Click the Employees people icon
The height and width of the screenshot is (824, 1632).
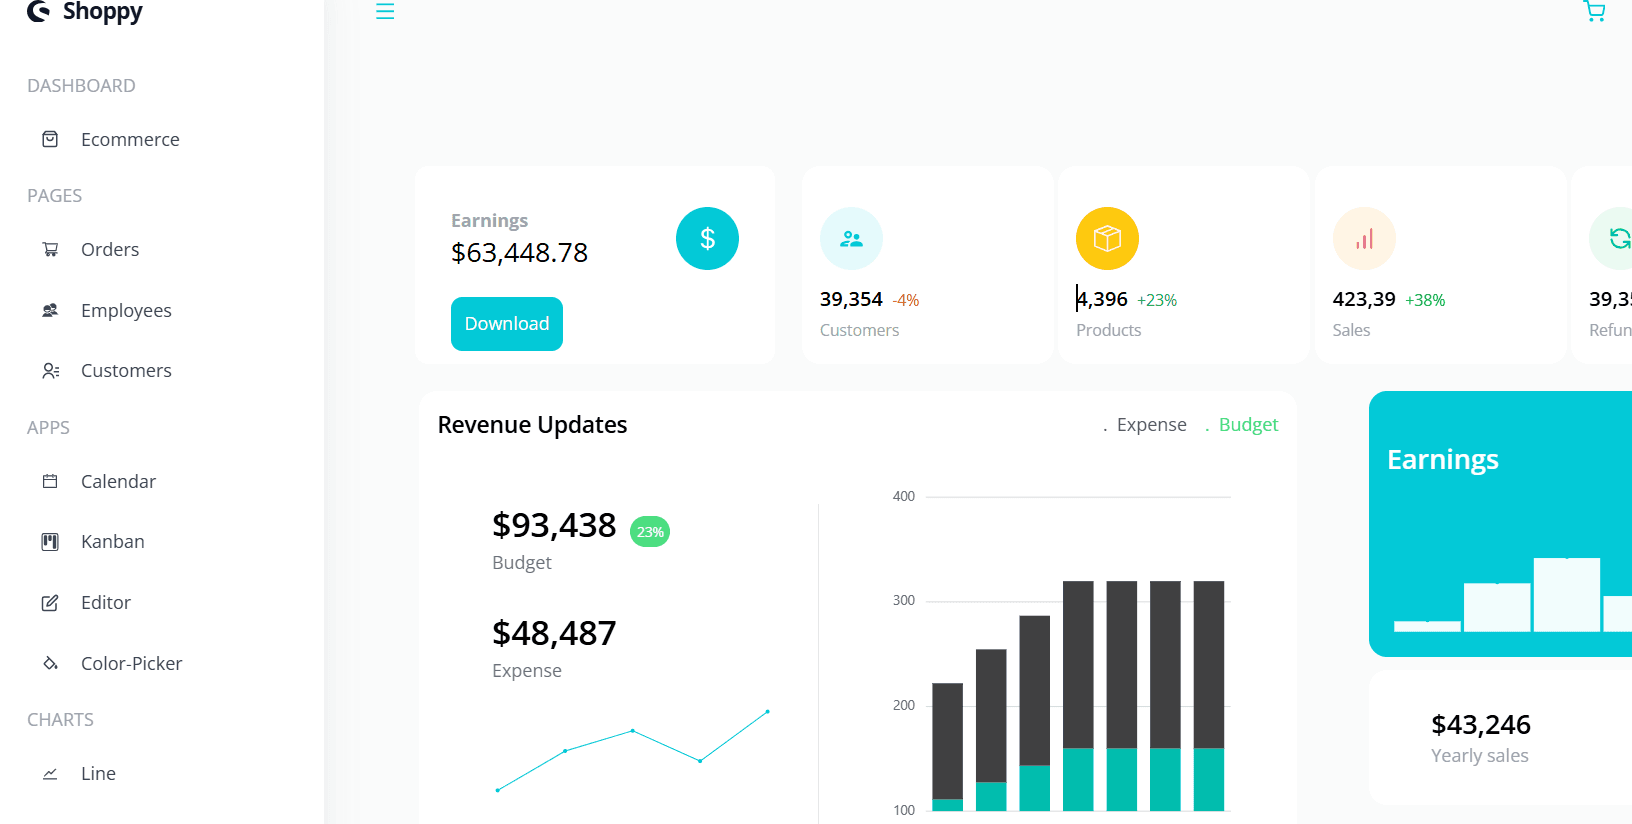(x=50, y=310)
